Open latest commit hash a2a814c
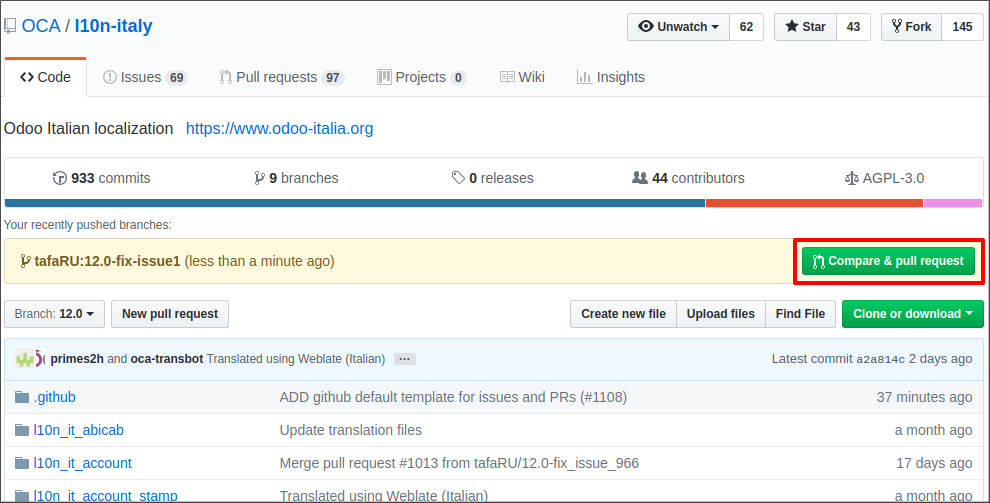 click(880, 359)
